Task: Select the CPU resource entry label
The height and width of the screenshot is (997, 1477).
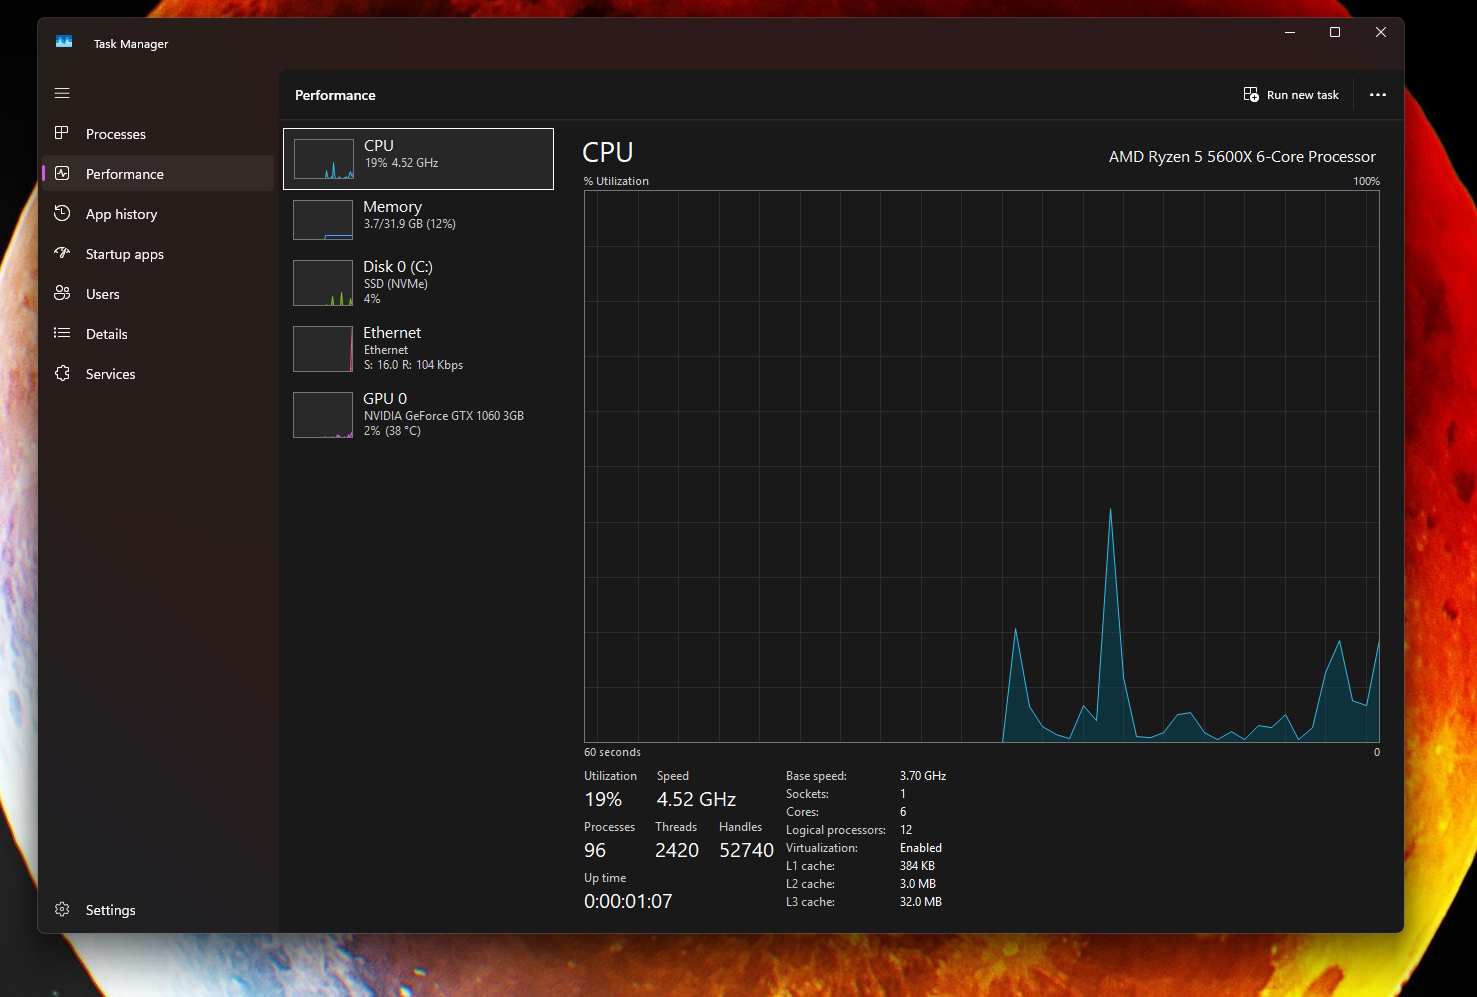Action: [x=379, y=145]
